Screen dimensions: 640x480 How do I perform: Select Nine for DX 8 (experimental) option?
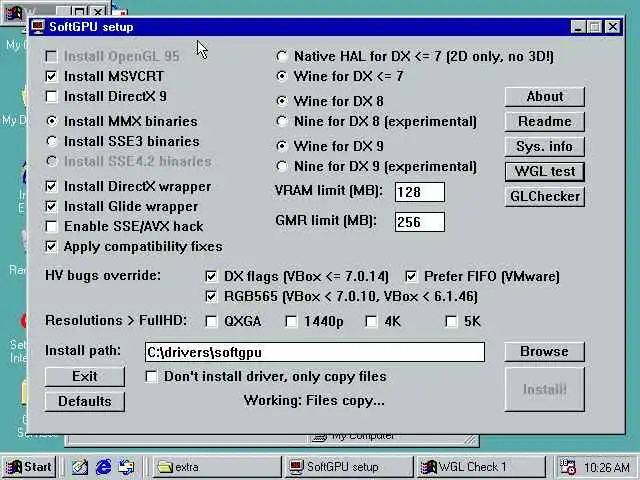pyautogui.click(x=282, y=121)
